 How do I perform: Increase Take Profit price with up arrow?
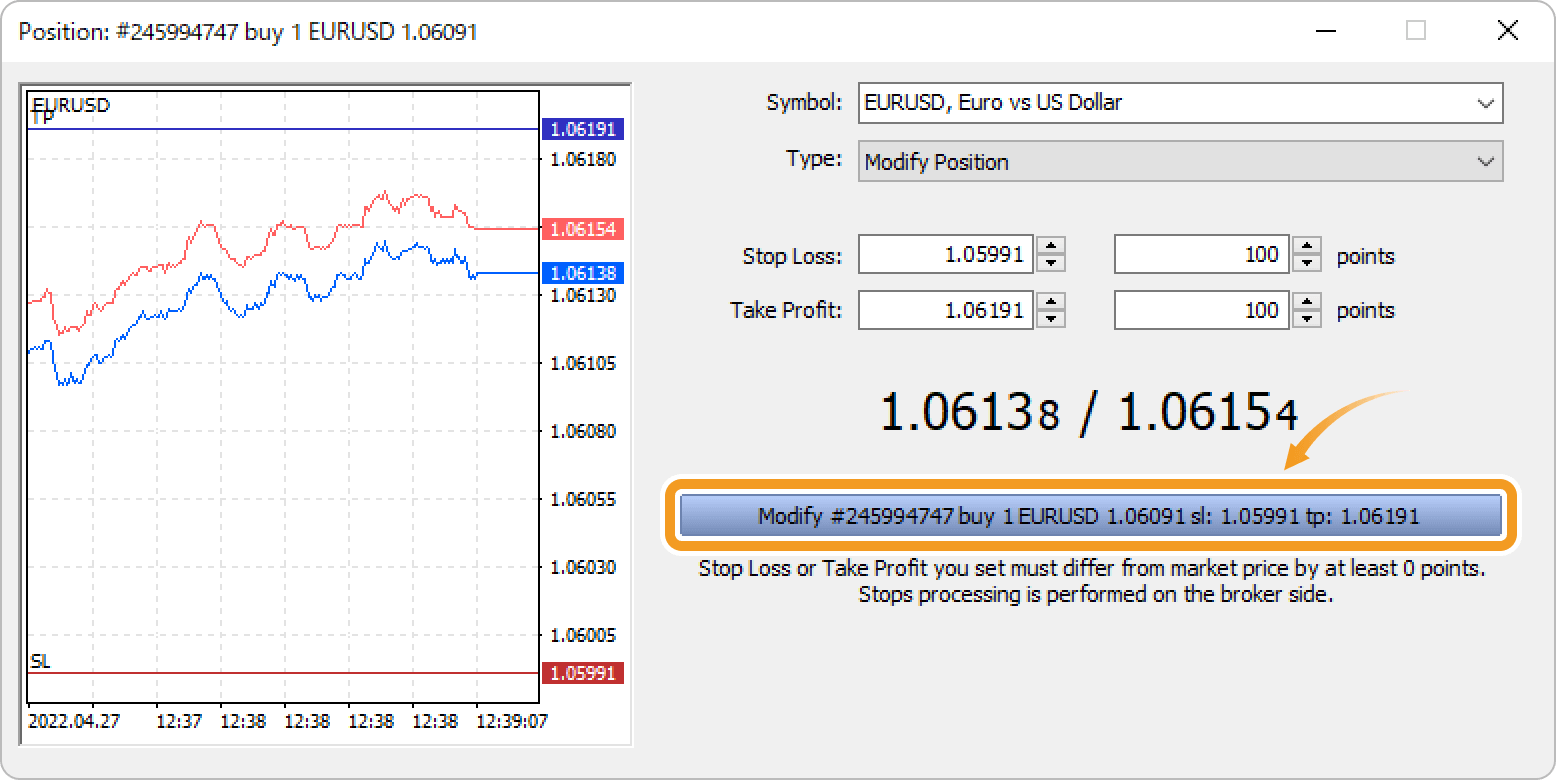pos(1050,301)
